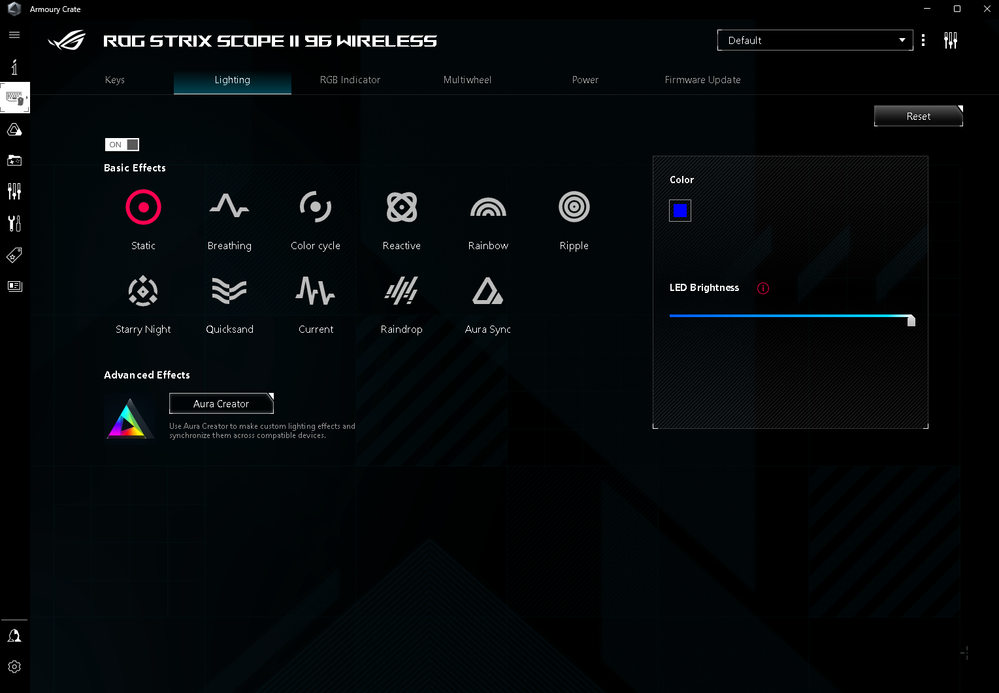Image resolution: width=999 pixels, height=693 pixels.
Task: Select the Quicksand lighting effect
Action: point(229,304)
